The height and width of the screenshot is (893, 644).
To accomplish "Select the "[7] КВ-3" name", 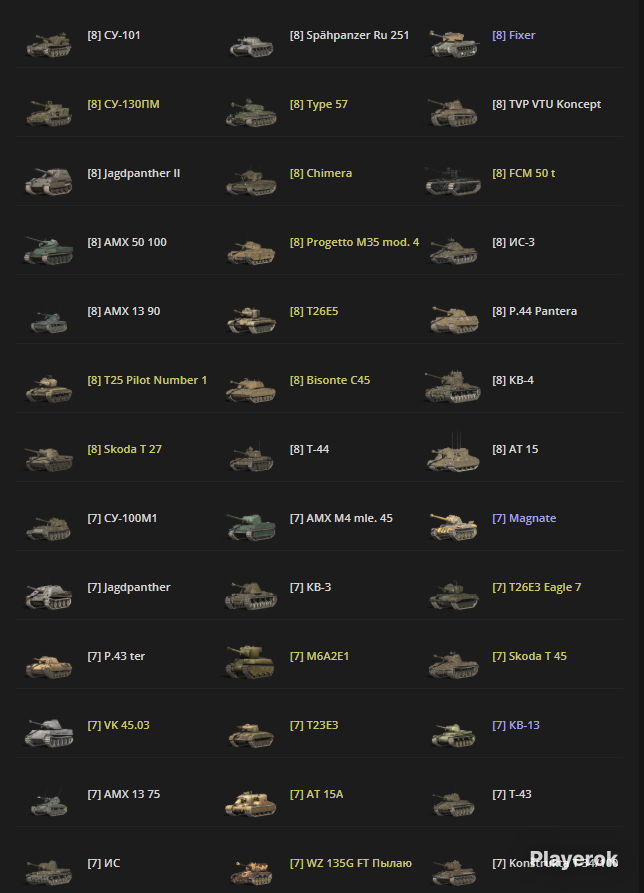I will [x=310, y=587].
